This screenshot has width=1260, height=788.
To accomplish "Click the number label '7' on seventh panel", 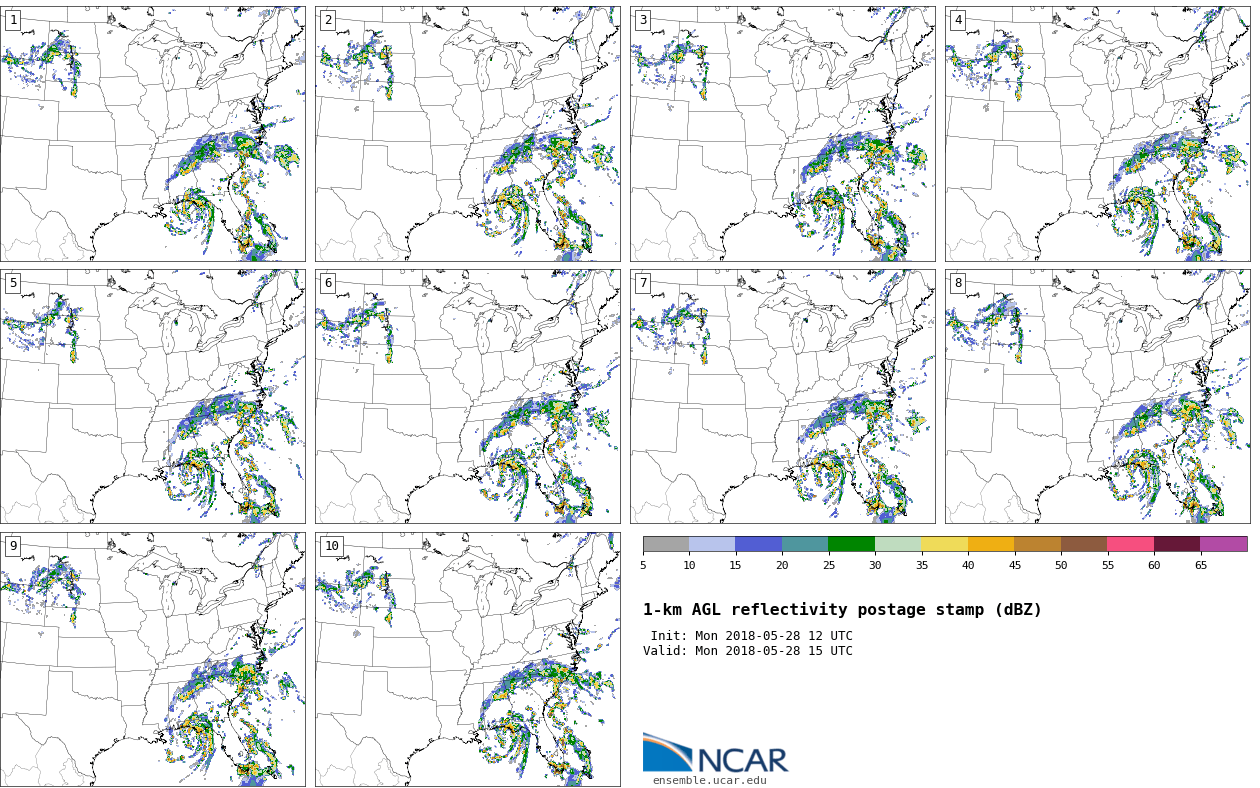I will (x=643, y=283).
